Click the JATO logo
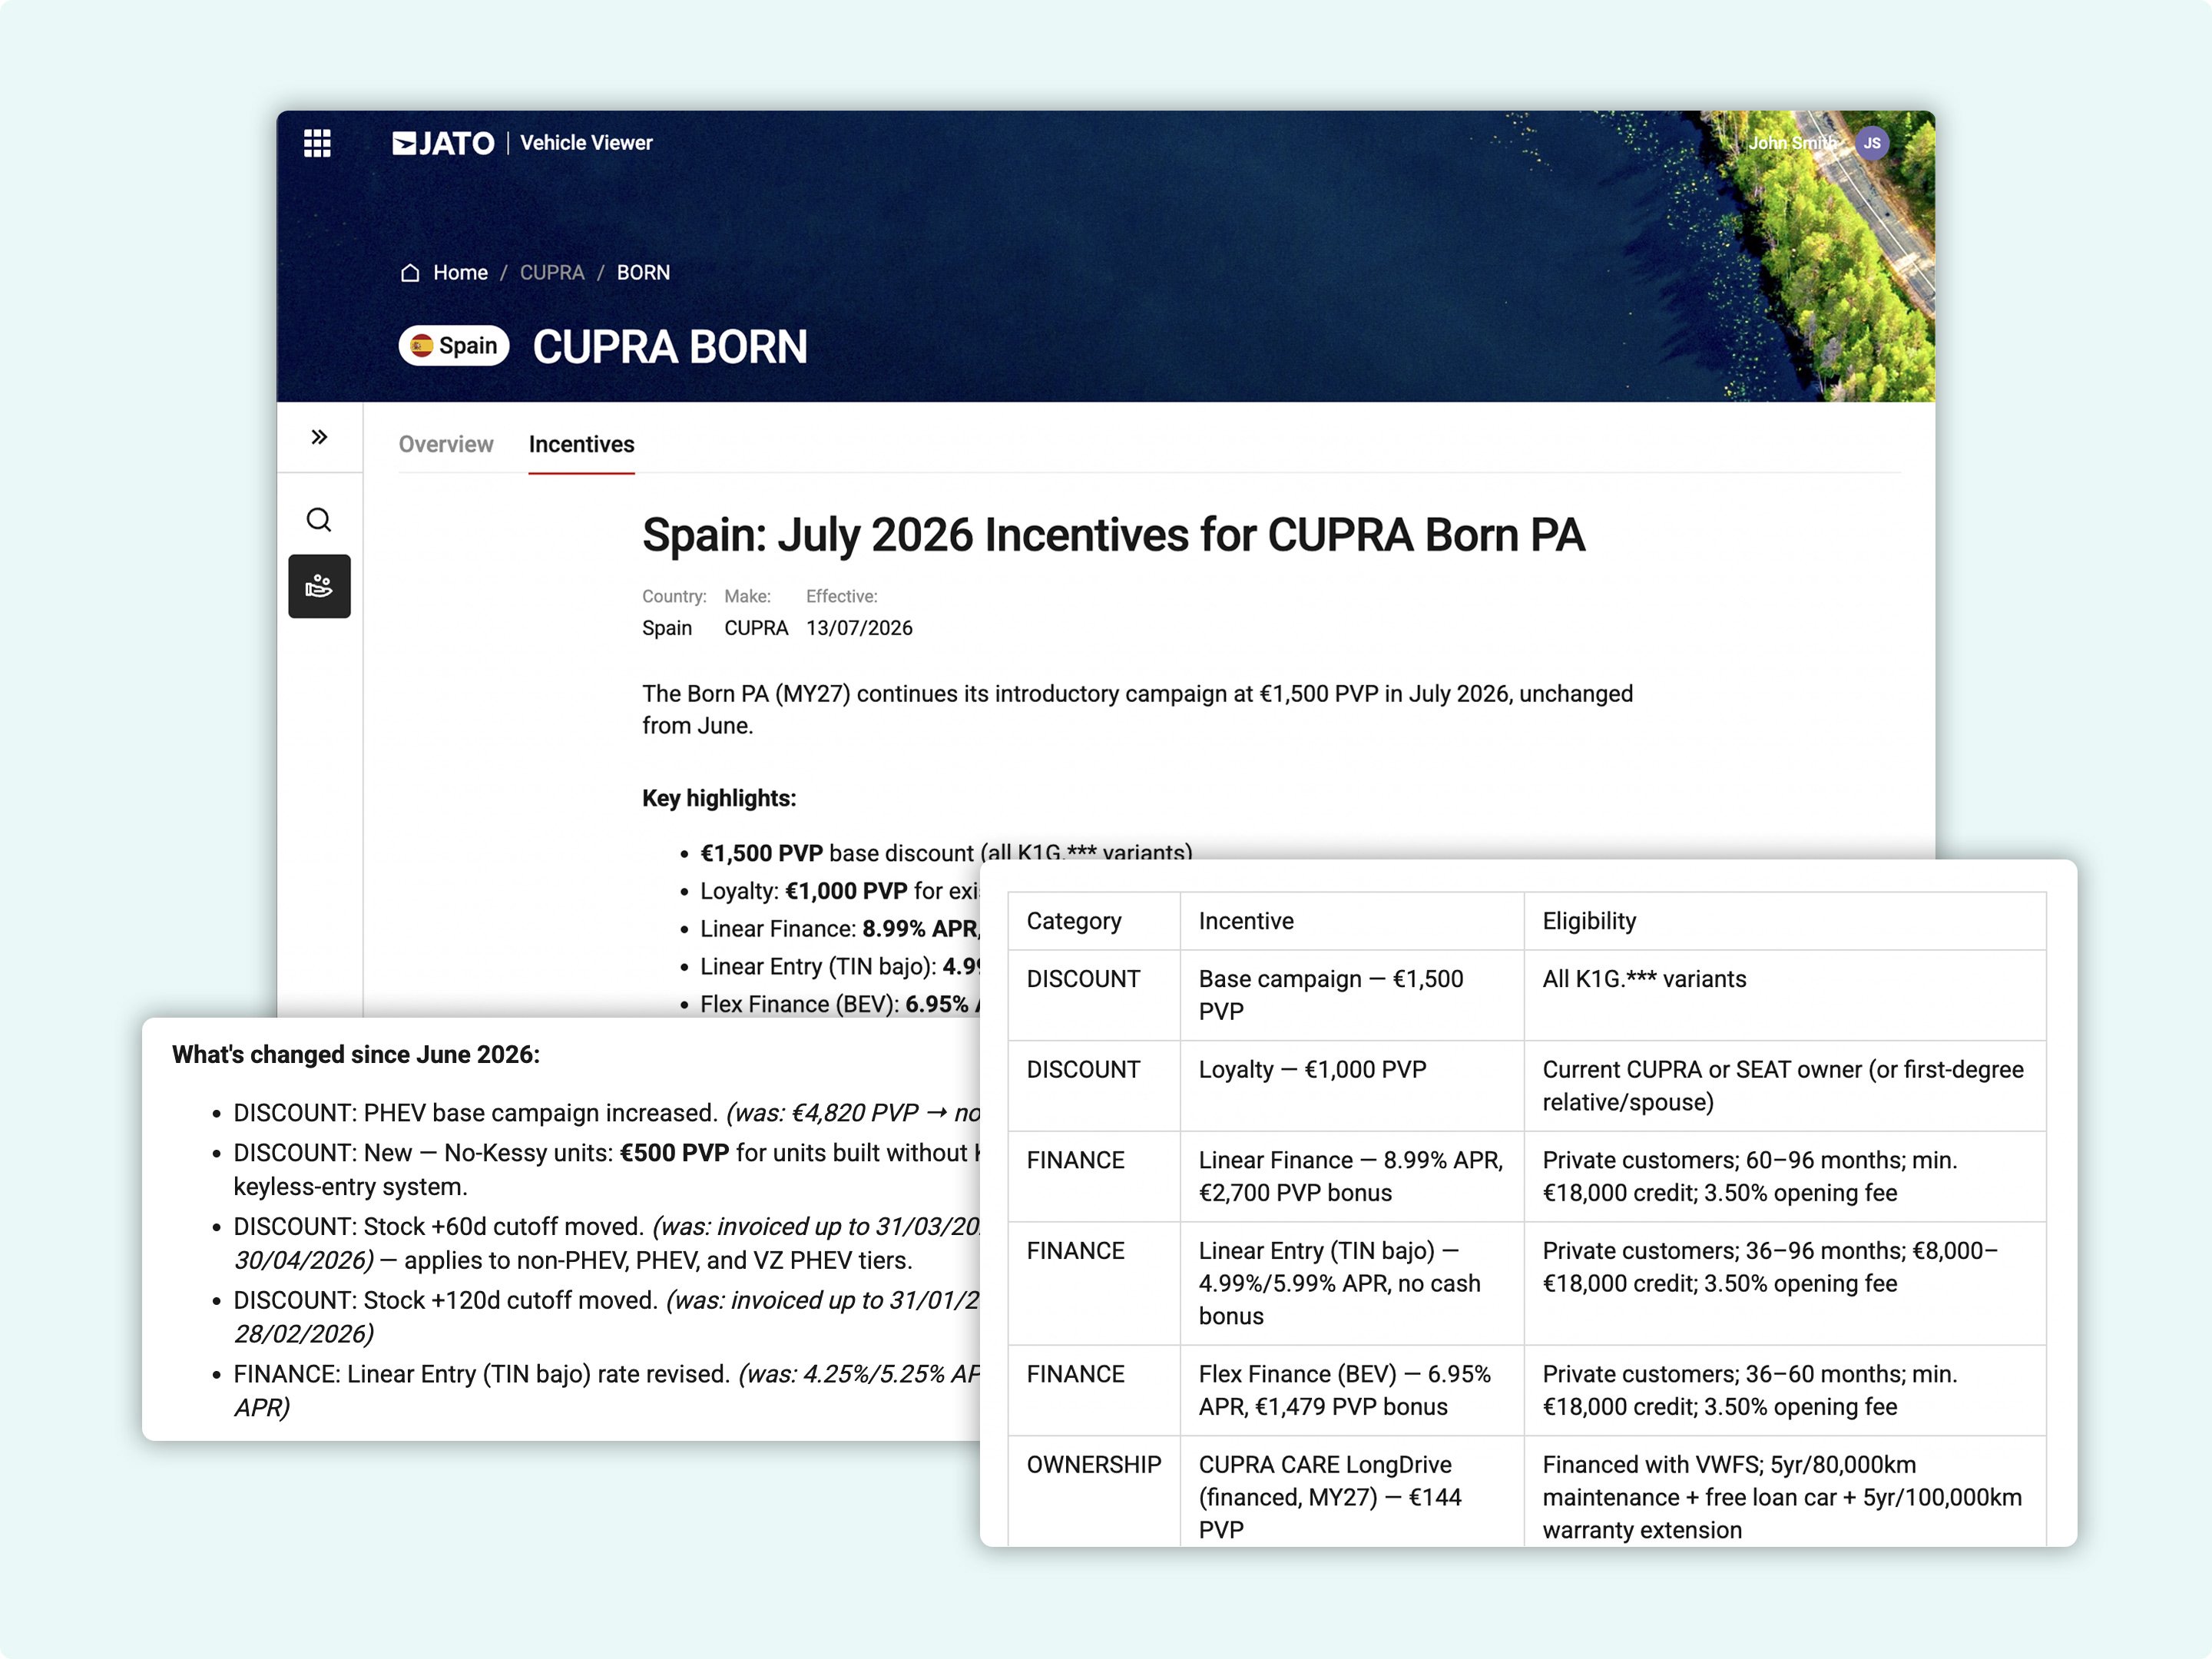 point(443,144)
